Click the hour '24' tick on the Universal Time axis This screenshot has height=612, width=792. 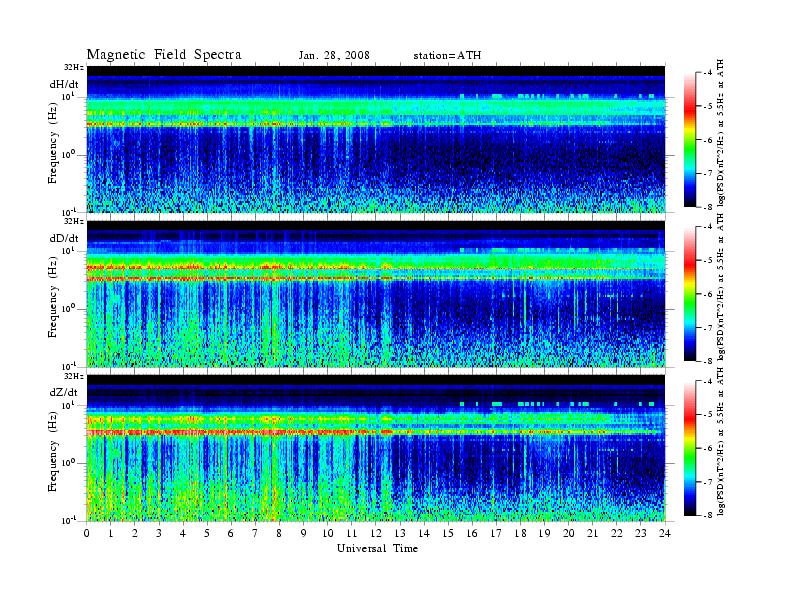pos(665,534)
